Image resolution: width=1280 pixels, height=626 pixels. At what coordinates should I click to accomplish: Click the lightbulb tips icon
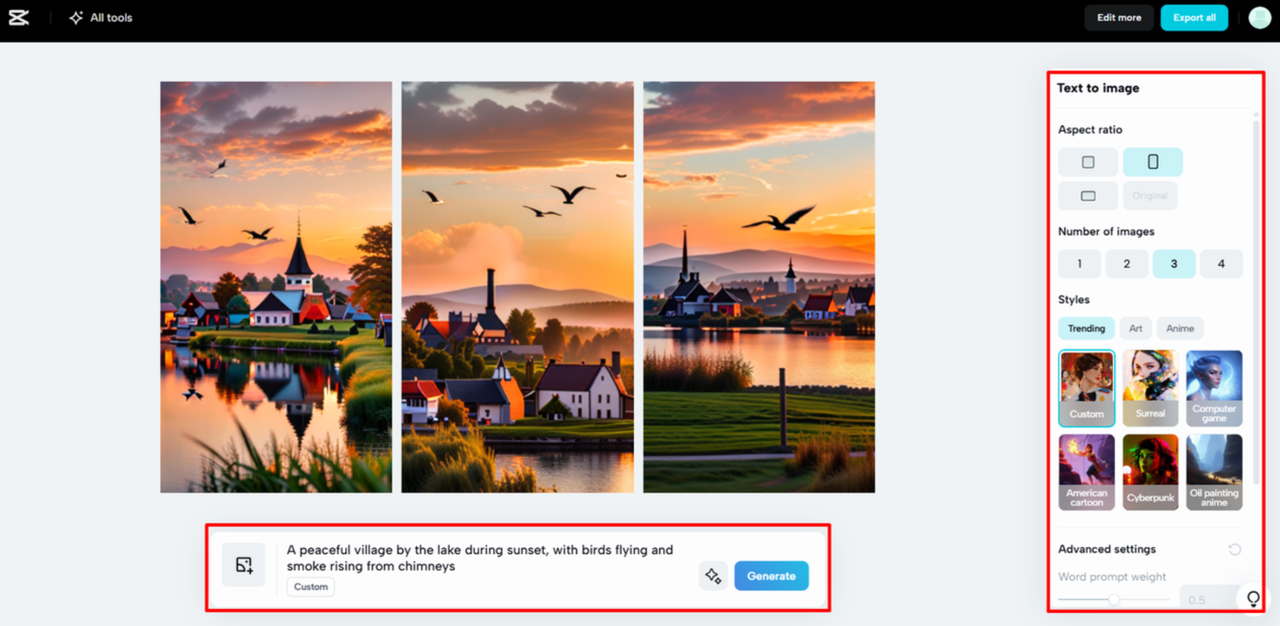pyautogui.click(x=1253, y=598)
